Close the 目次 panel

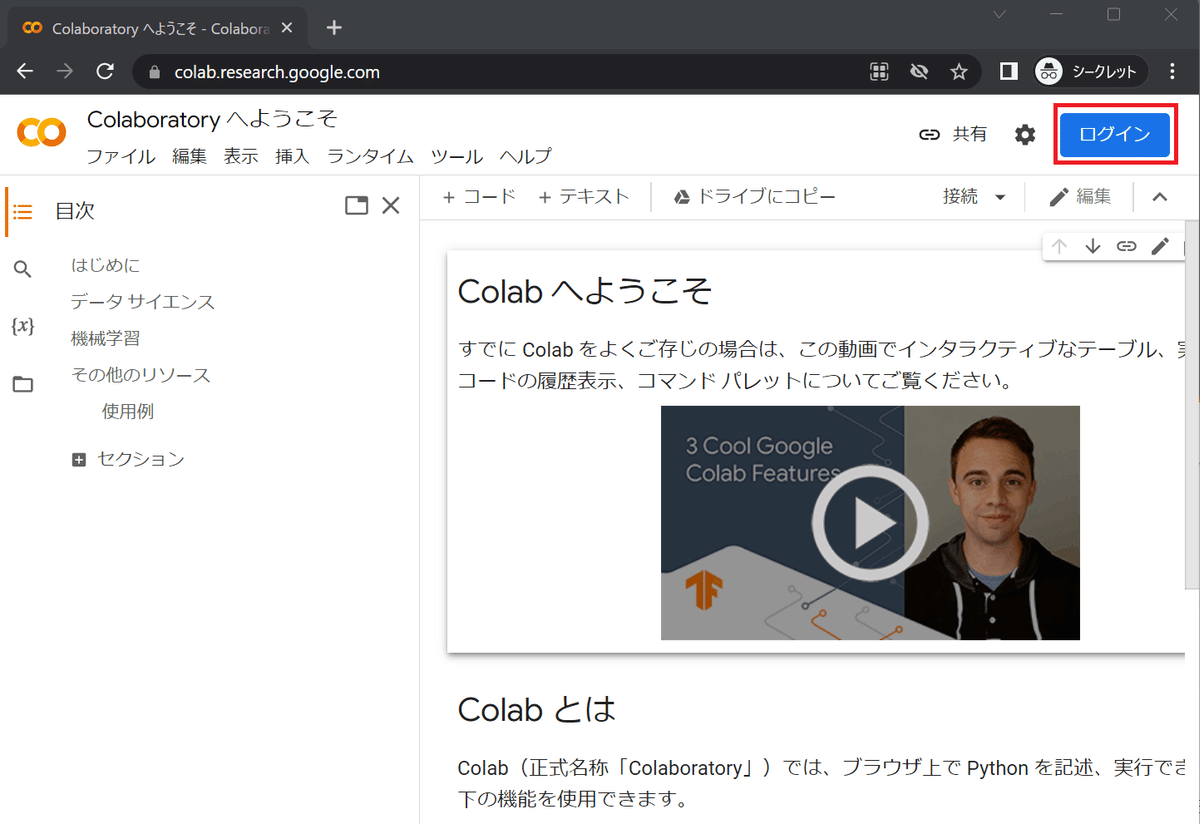point(391,206)
